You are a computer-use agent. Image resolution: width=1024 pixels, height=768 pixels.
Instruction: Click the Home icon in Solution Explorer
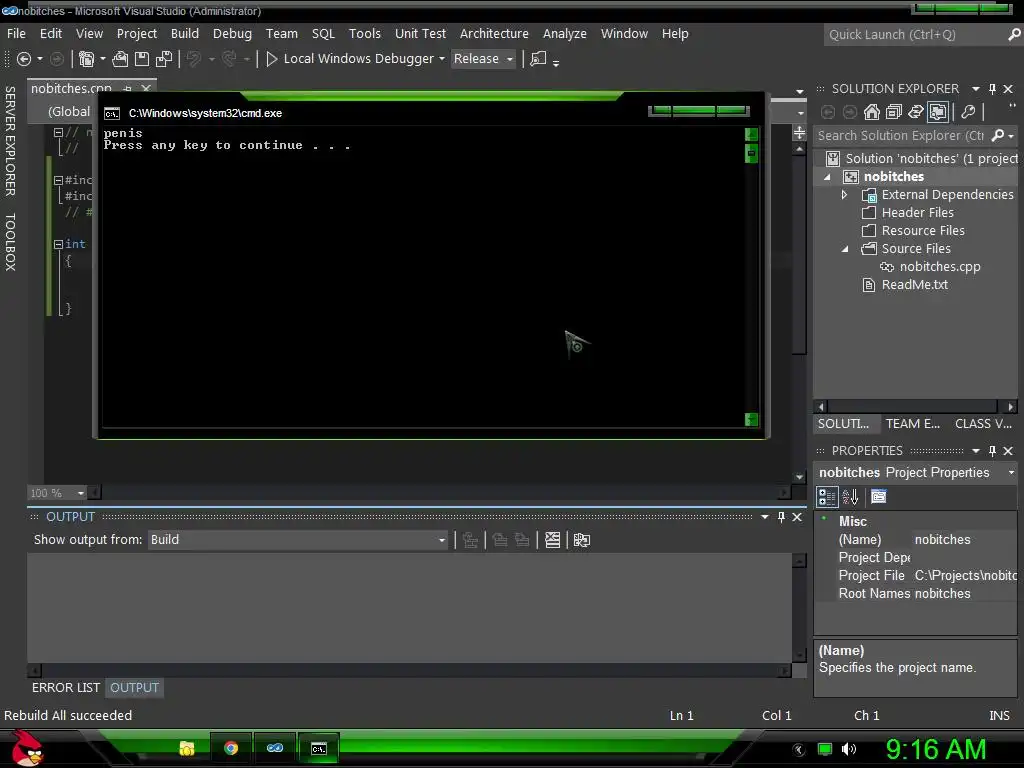coord(872,112)
